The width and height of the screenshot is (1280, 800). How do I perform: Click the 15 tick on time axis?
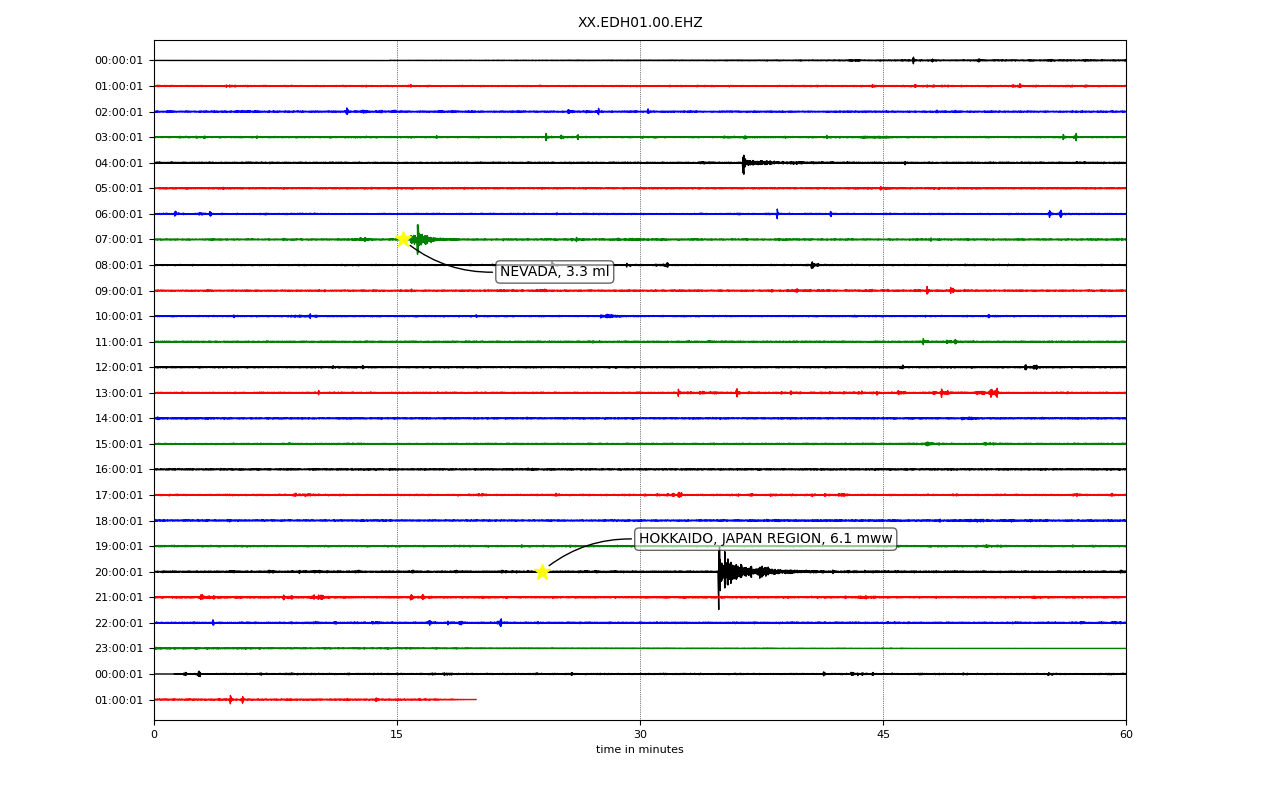[x=397, y=735]
